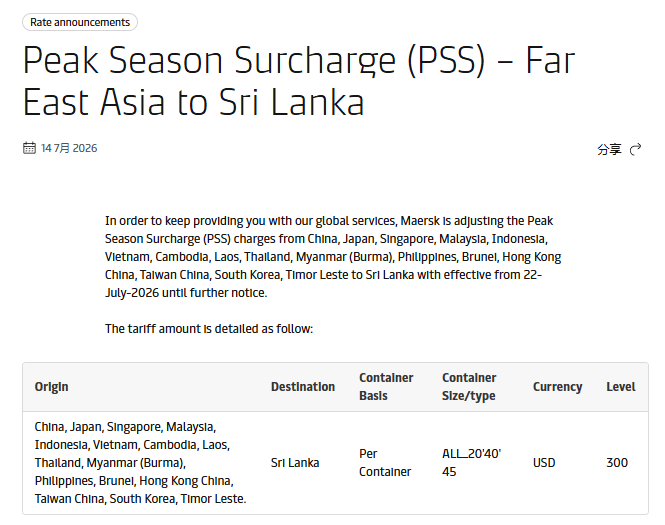Click the USD currency cell
Image resolution: width=665 pixels, height=525 pixels.
click(x=544, y=463)
